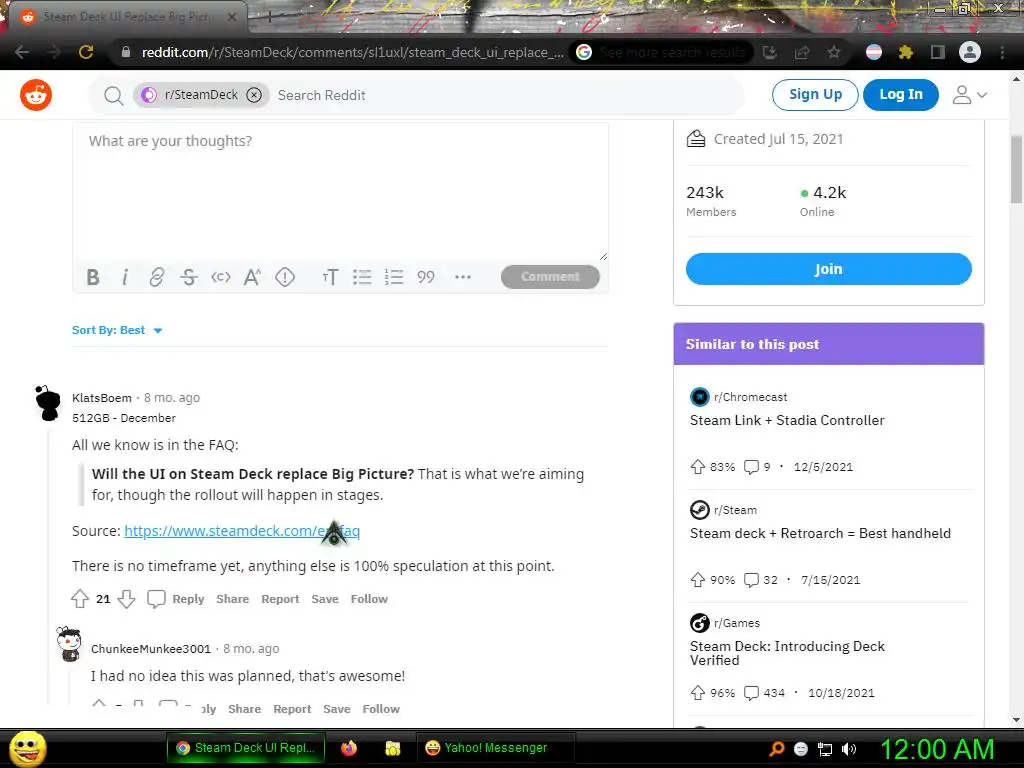Image resolution: width=1024 pixels, height=768 pixels.
Task: Click into the comment text area
Action: [340, 193]
